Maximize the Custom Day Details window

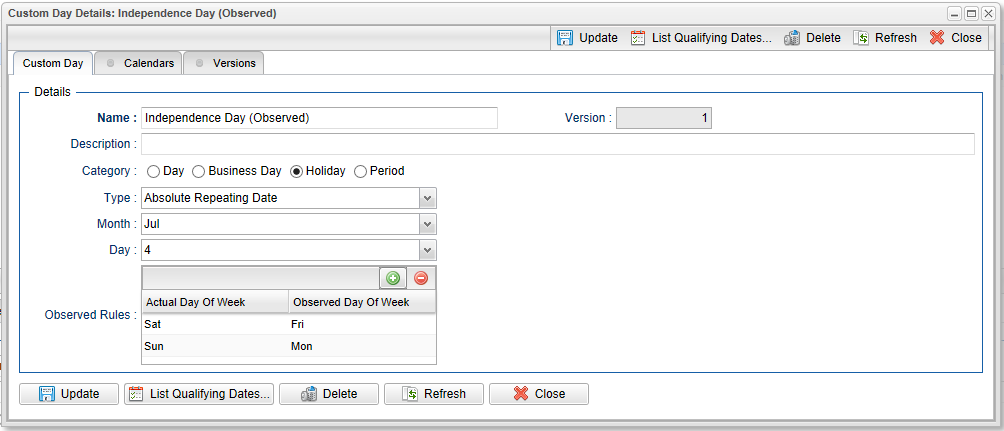coord(971,14)
